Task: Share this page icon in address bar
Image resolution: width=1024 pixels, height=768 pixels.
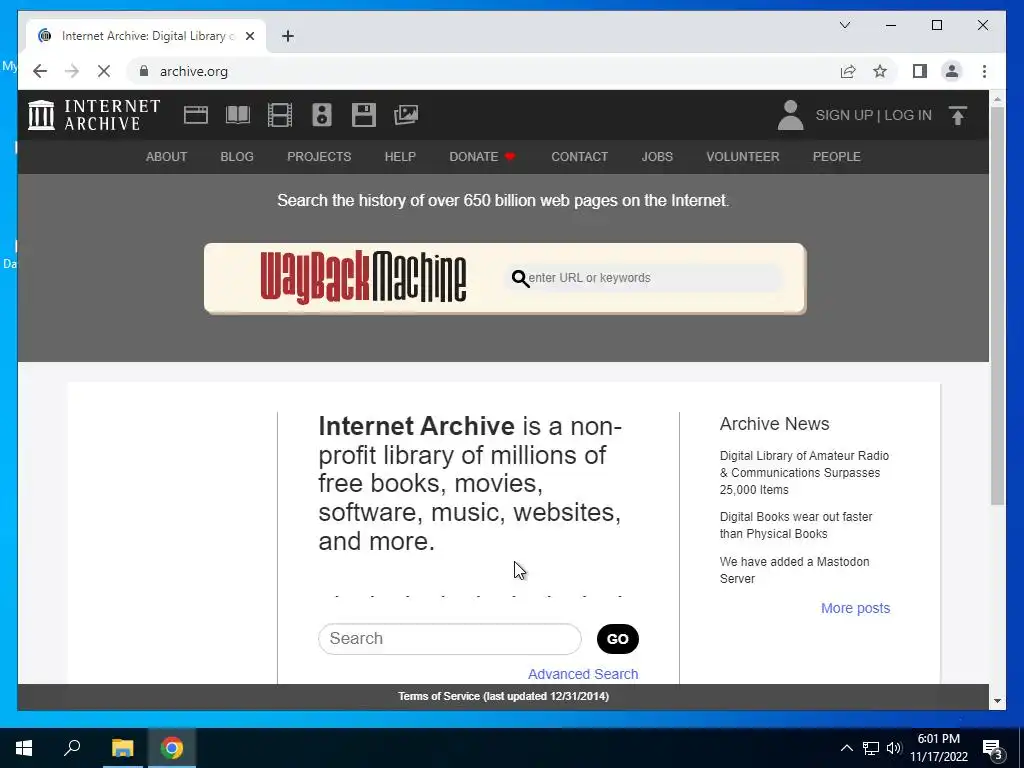Action: [848, 71]
